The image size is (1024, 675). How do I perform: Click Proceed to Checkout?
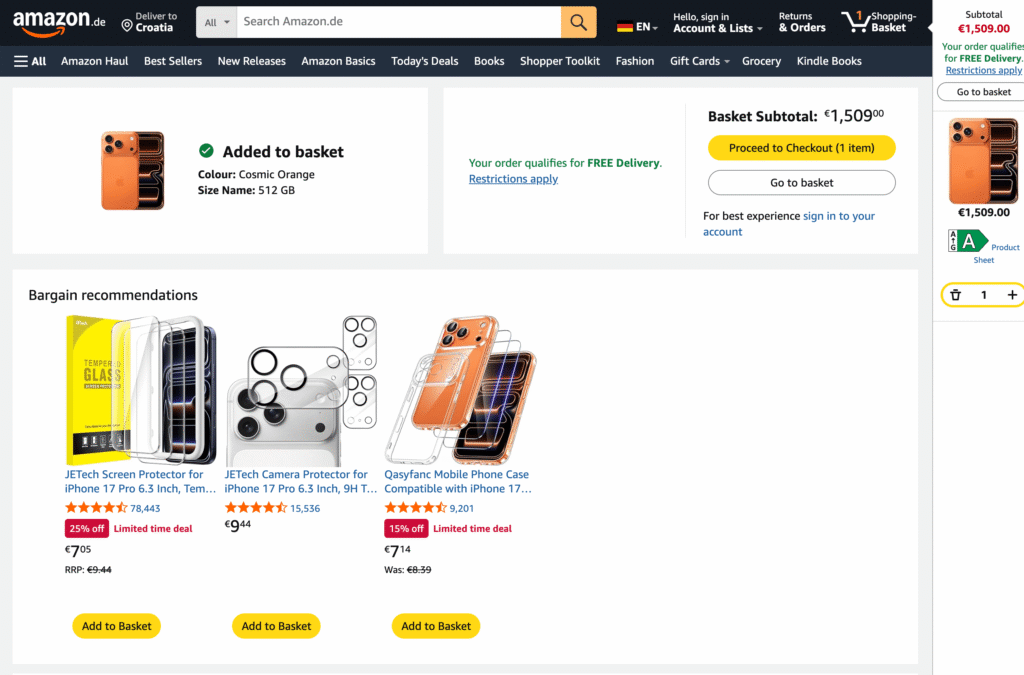801,147
